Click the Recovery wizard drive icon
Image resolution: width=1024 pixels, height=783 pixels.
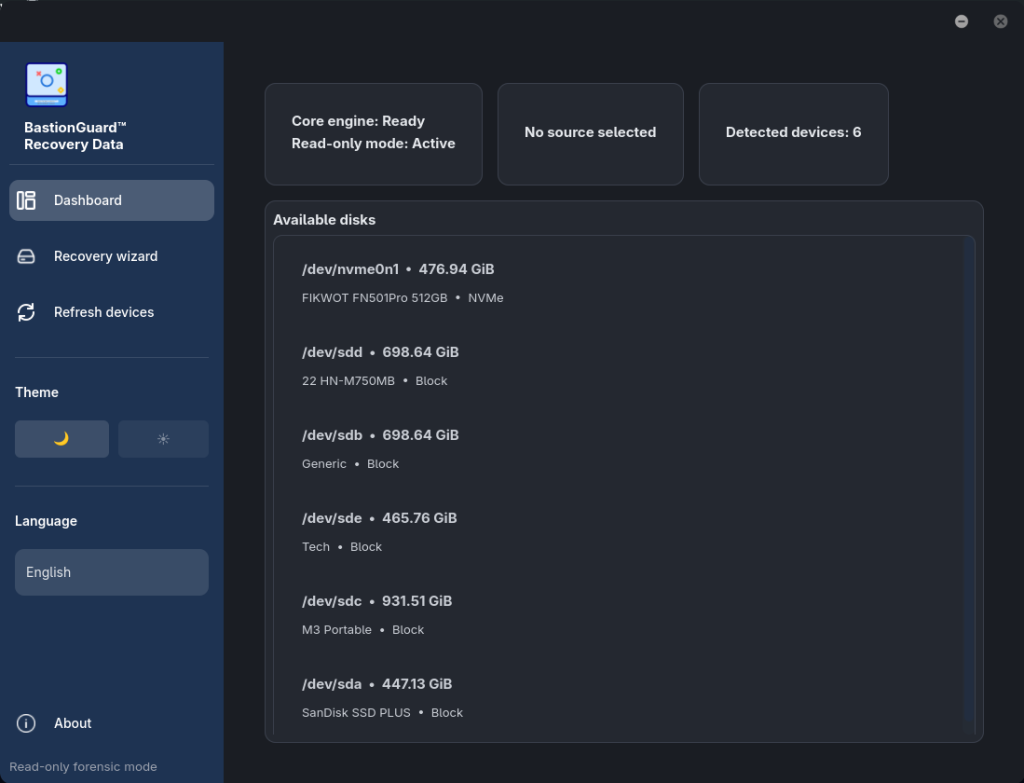26,256
